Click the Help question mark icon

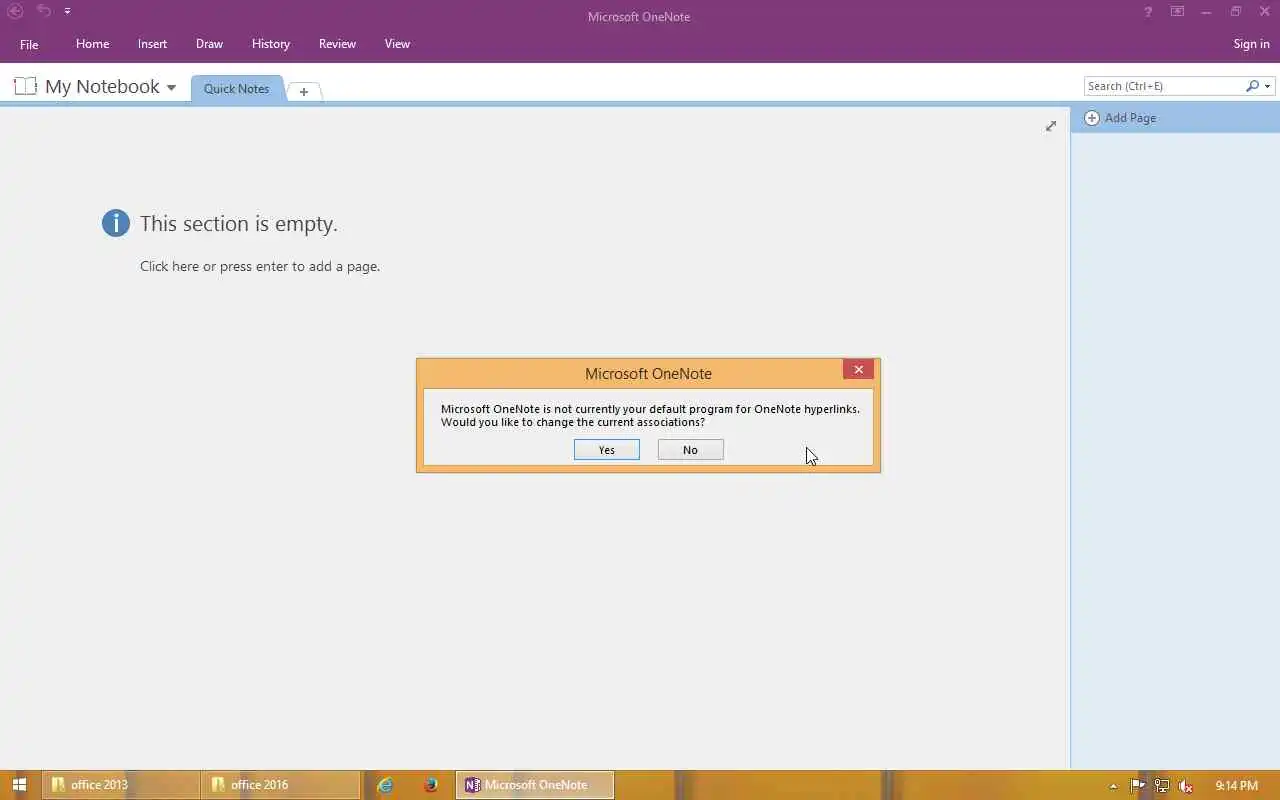coord(1148,12)
